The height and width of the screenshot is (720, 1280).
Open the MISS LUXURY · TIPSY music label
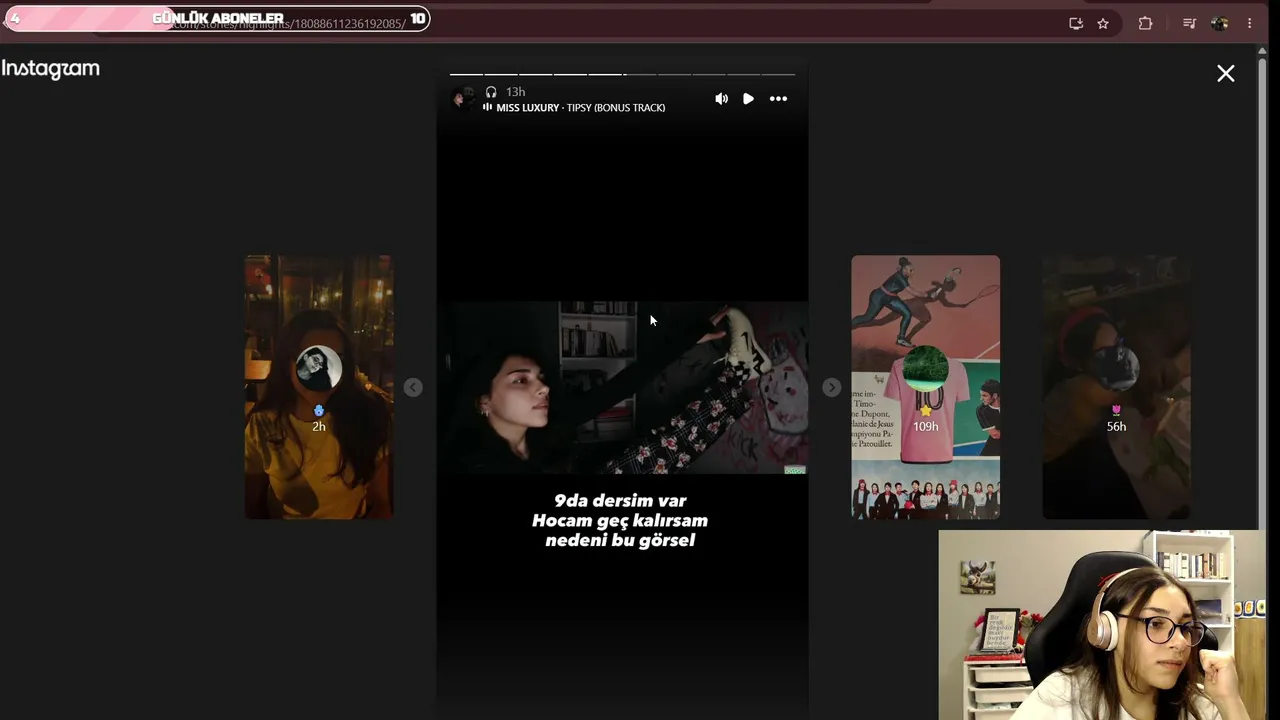(x=574, y=107)
